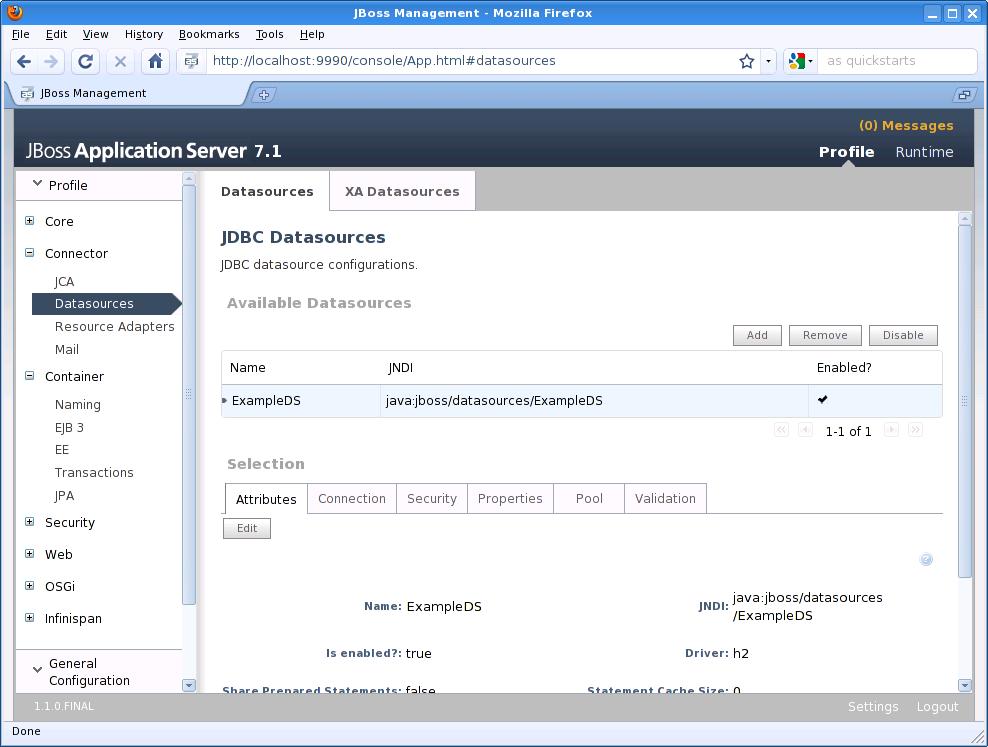Image resolution: width=988 pixels, height=747 pixels.
Task: Click the Remove datasource button
Action: (825, 335)
